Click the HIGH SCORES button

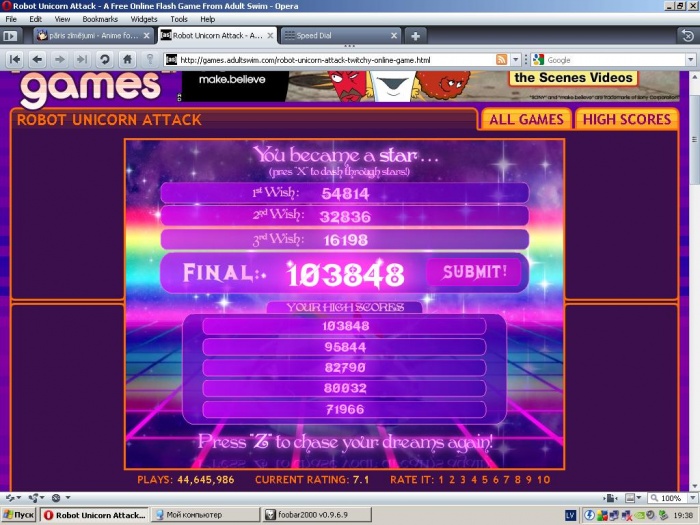point(626,119)
